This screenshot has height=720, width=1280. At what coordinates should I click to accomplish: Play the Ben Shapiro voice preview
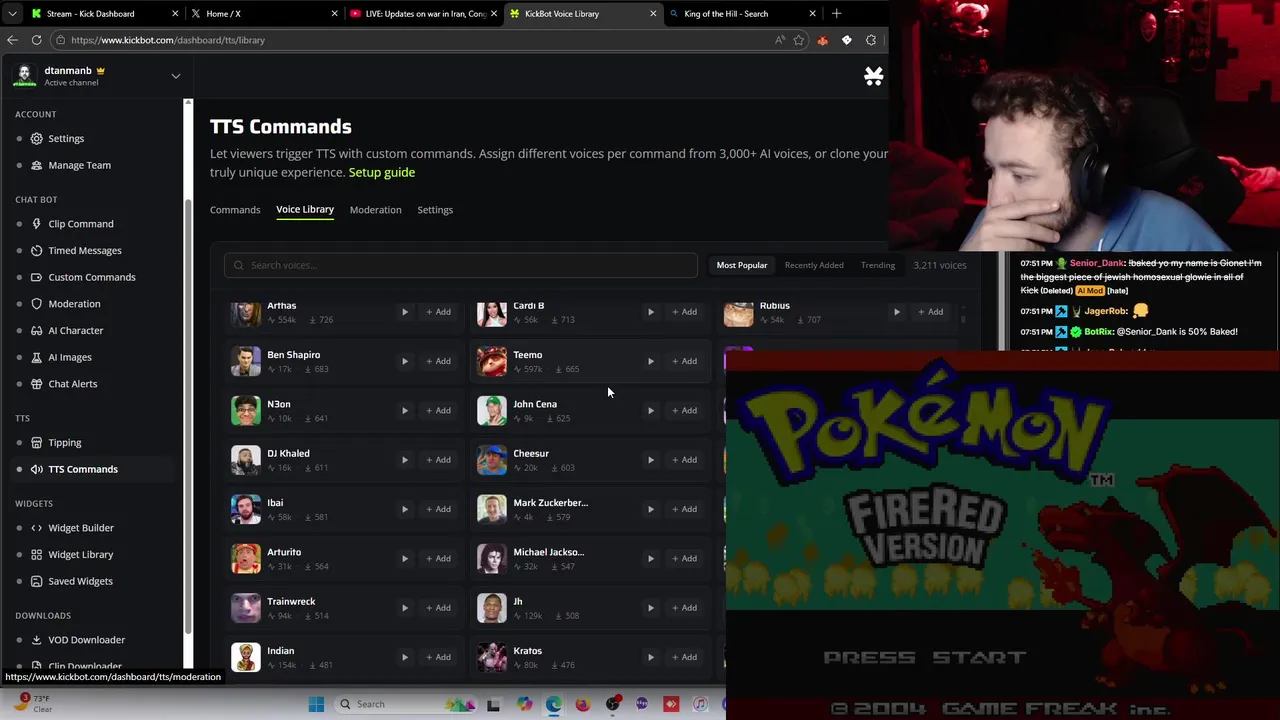404,361
